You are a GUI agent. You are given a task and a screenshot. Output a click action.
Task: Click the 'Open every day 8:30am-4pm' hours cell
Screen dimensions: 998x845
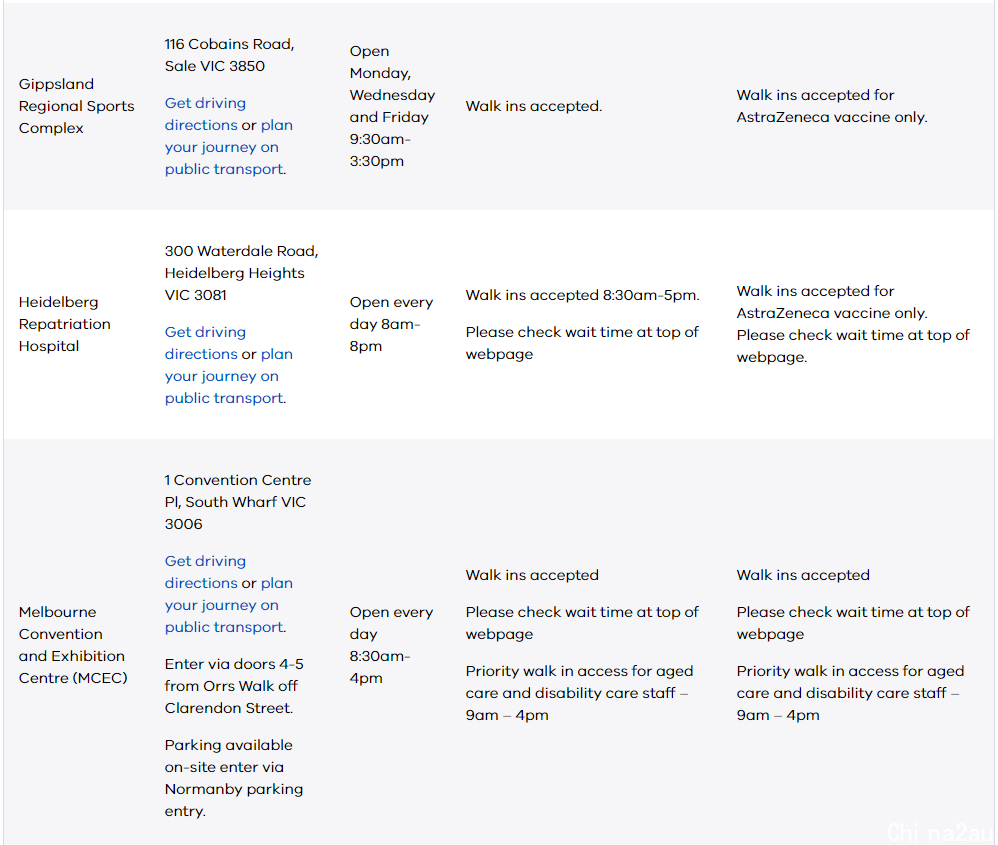point(391,645)
